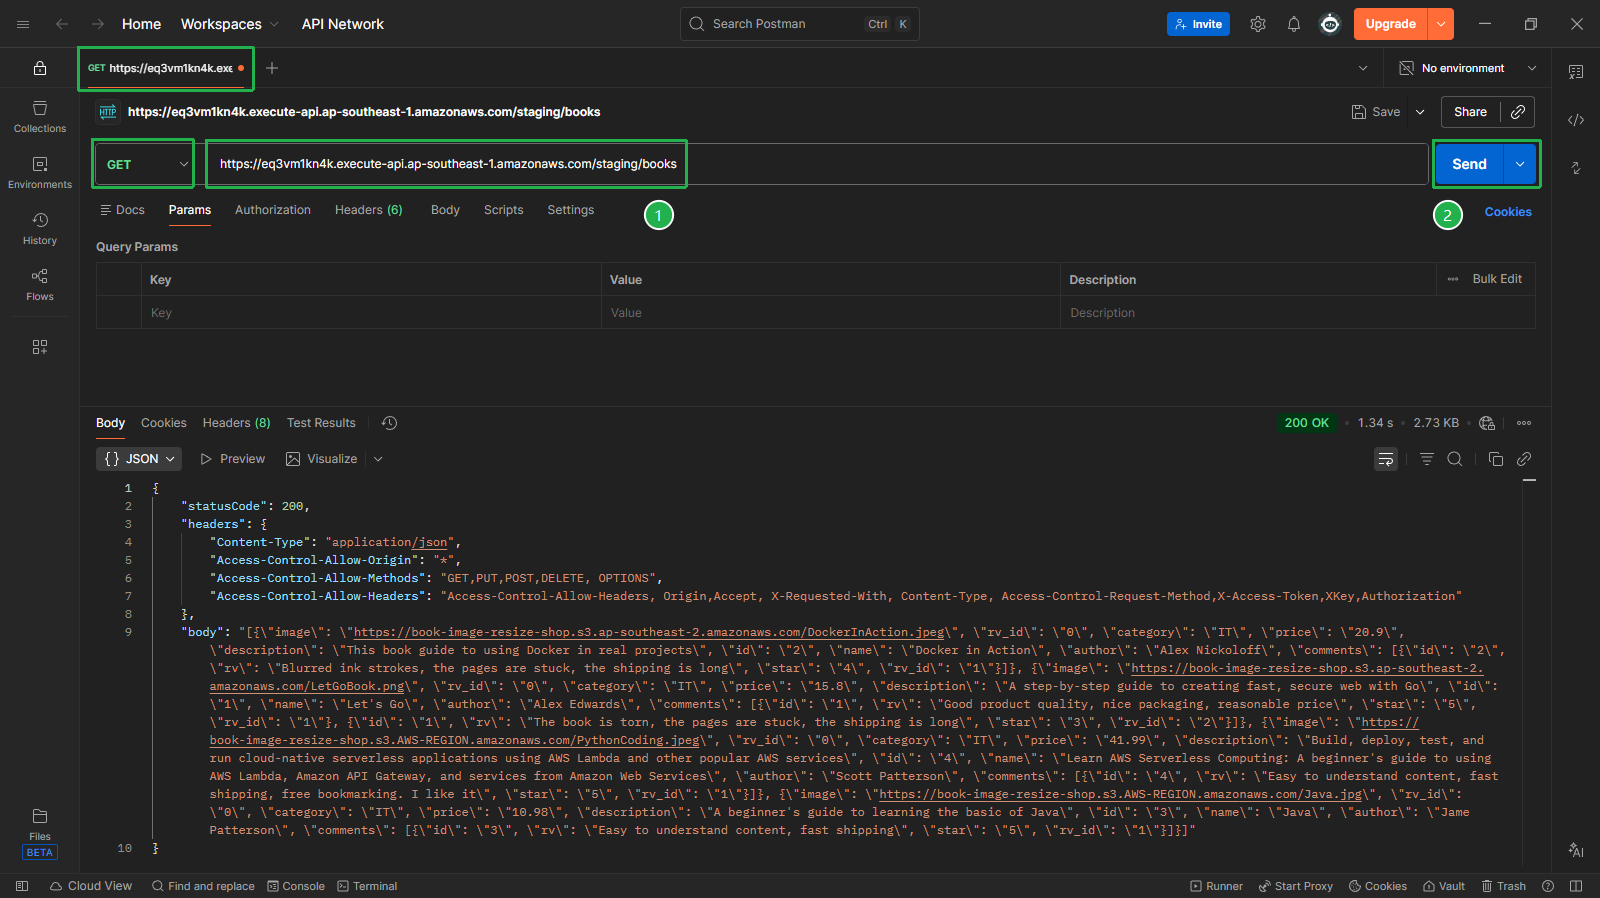Image resolution: width=1600 pixels, height=898 pixels.
Task: View the Test Results tab
Action: pos(321,423)
